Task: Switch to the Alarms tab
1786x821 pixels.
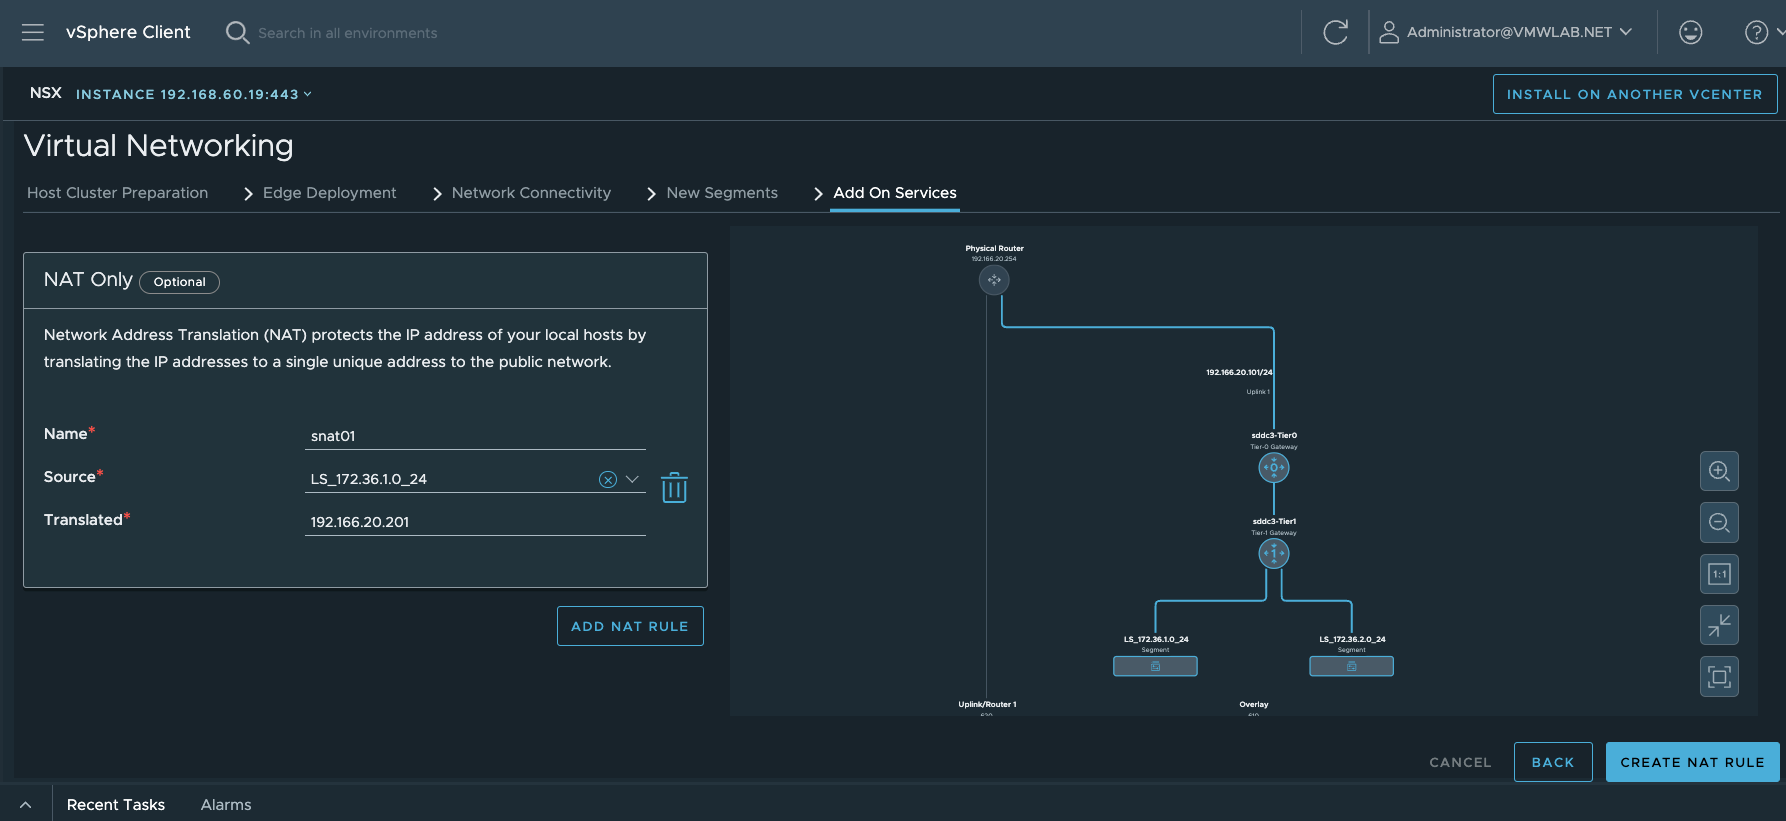Action: [226, 805]
